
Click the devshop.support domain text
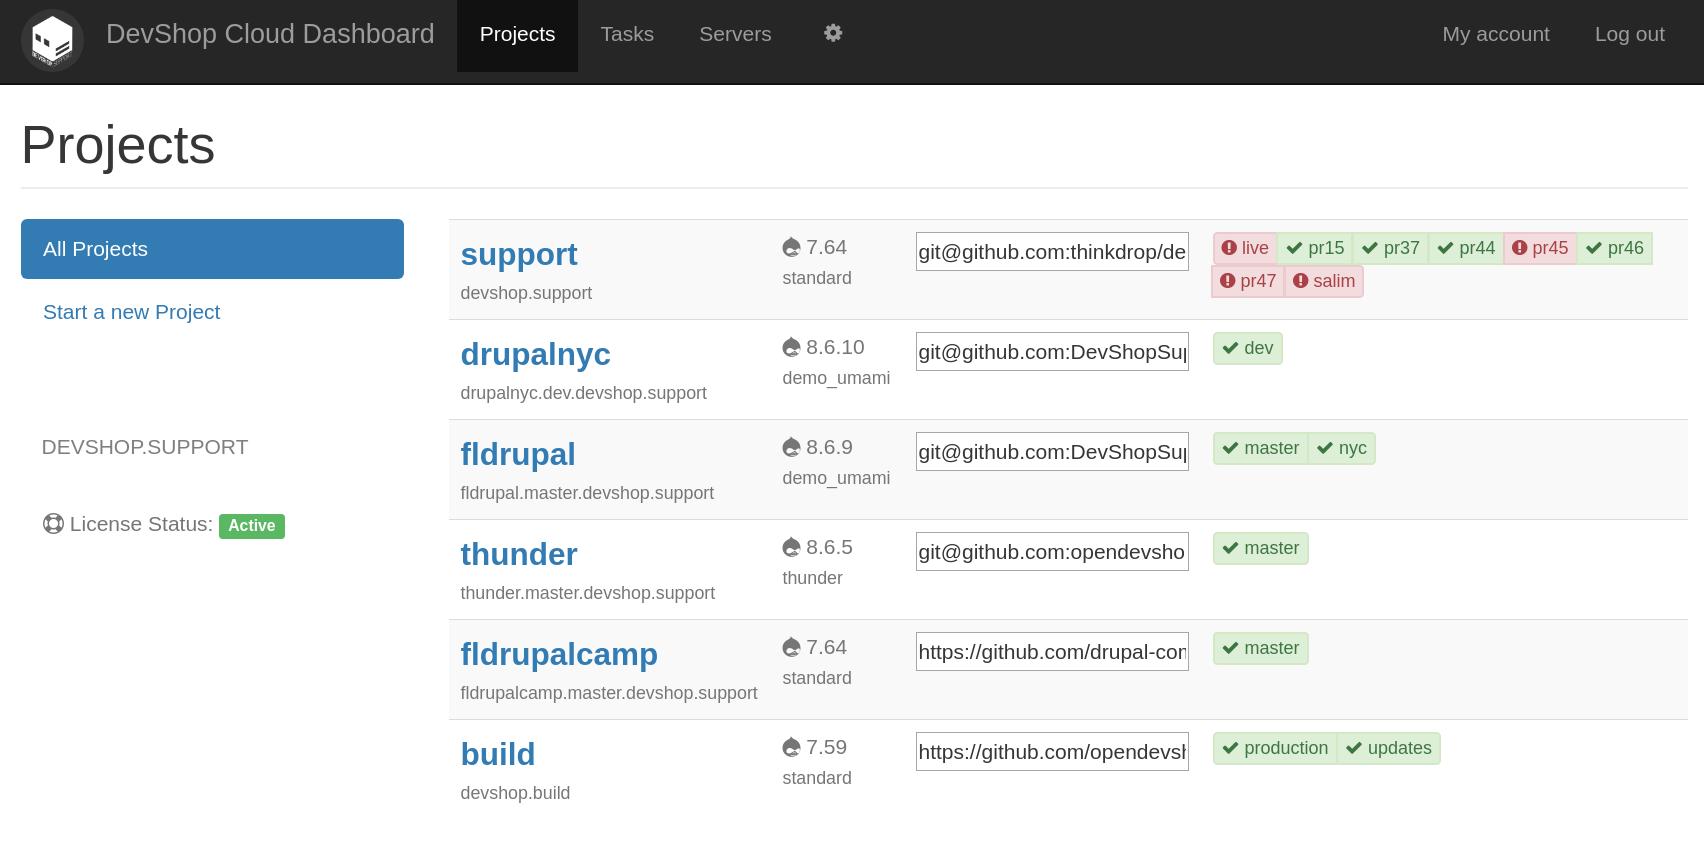click(526, 293)
